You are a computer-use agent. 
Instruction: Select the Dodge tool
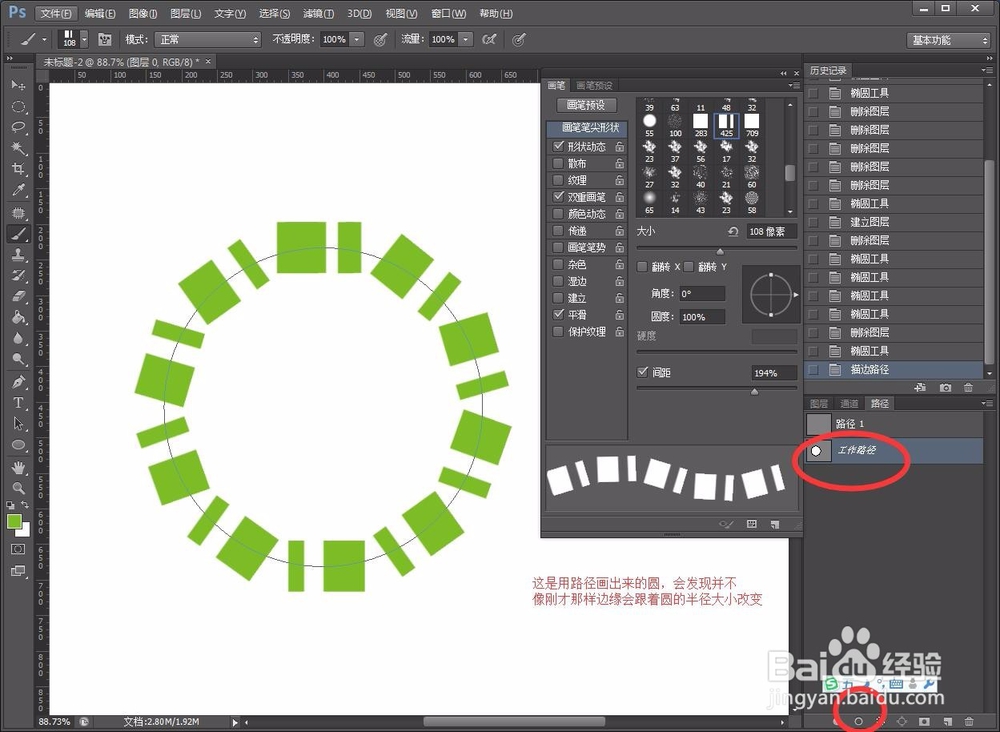tap(18, 360)
